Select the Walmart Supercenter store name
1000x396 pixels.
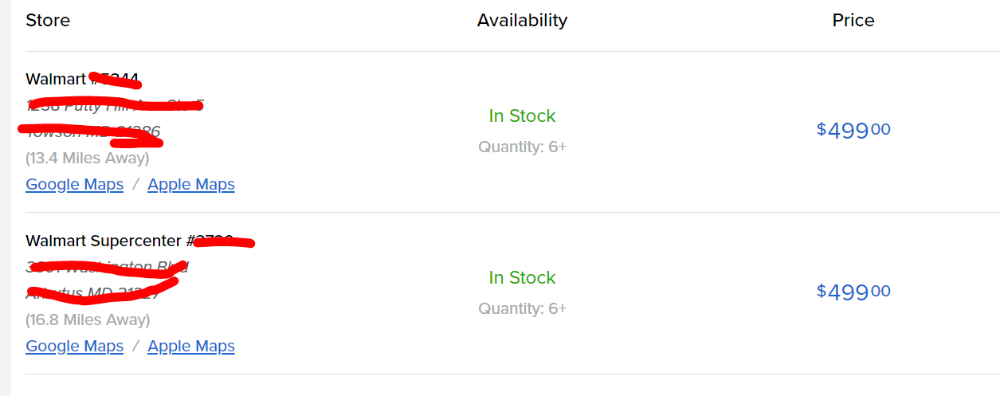pyautogui.click(x=139, y=241)
